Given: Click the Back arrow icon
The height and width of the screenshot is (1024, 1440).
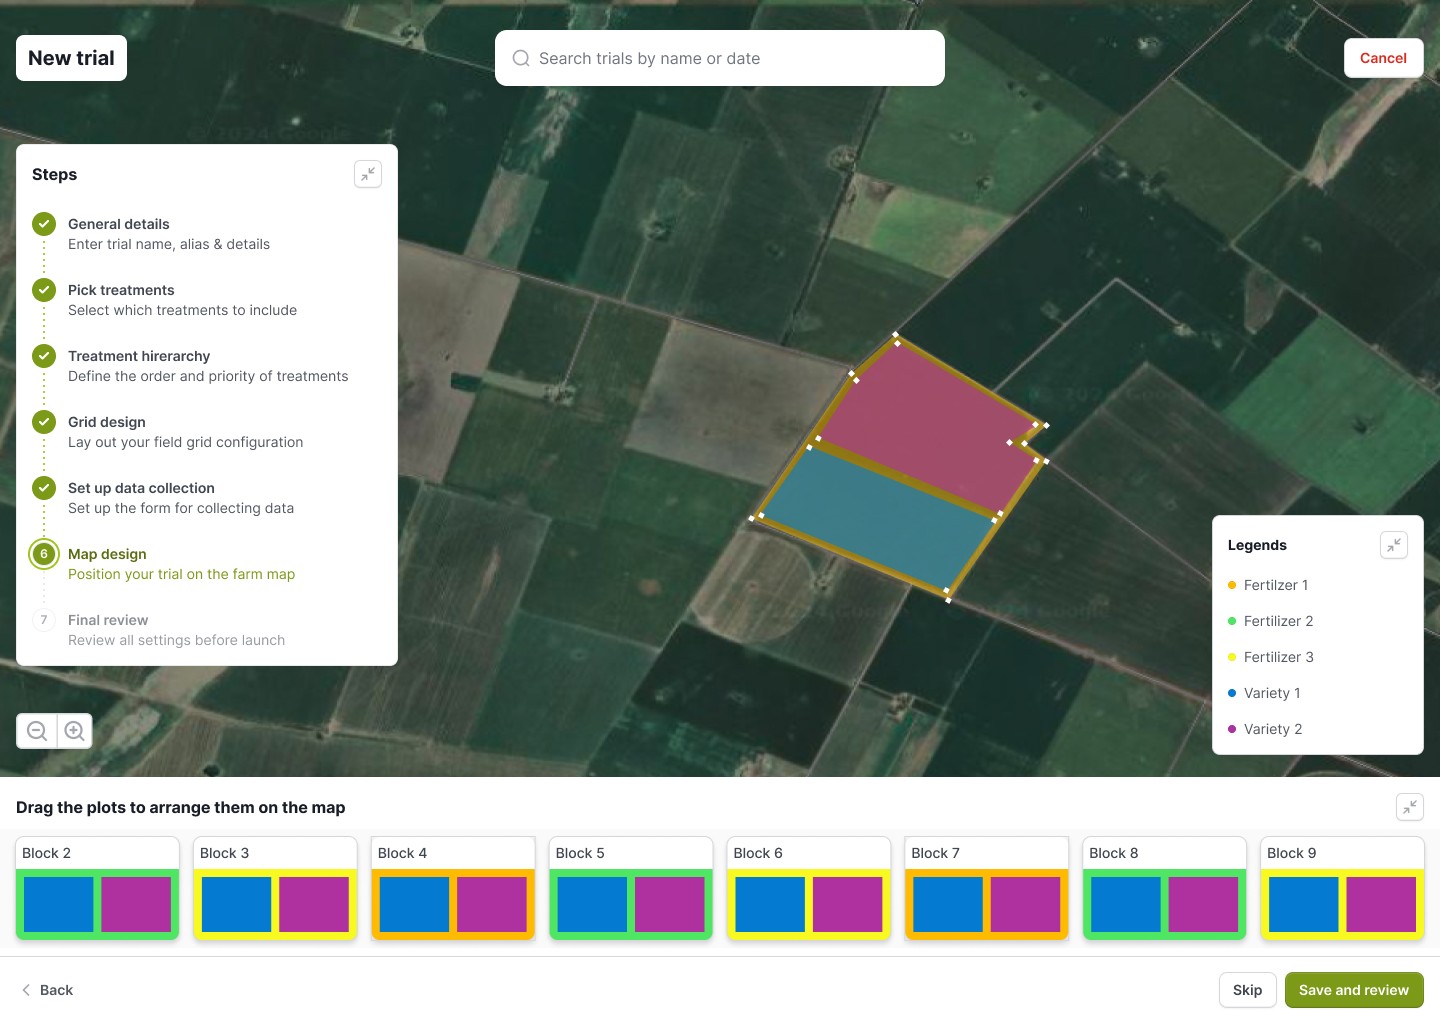Looking at the screenshot, I should pos(26,990).
